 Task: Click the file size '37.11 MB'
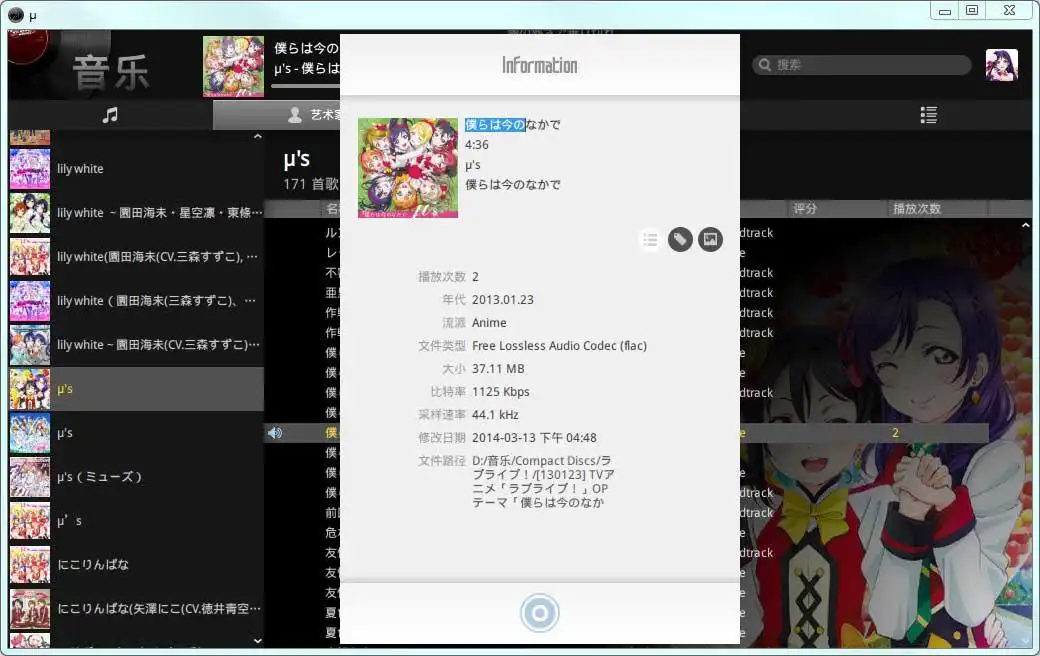coord(498,369)
